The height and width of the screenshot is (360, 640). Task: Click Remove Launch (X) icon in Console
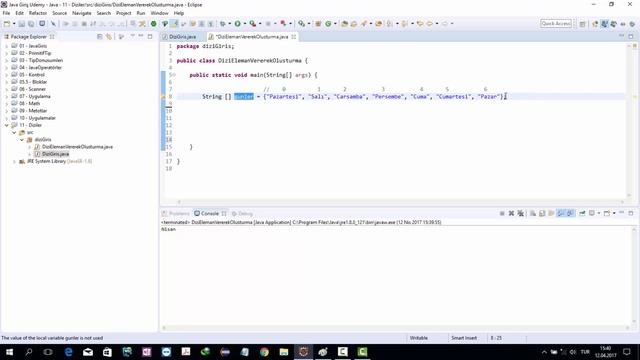point(511,213)
